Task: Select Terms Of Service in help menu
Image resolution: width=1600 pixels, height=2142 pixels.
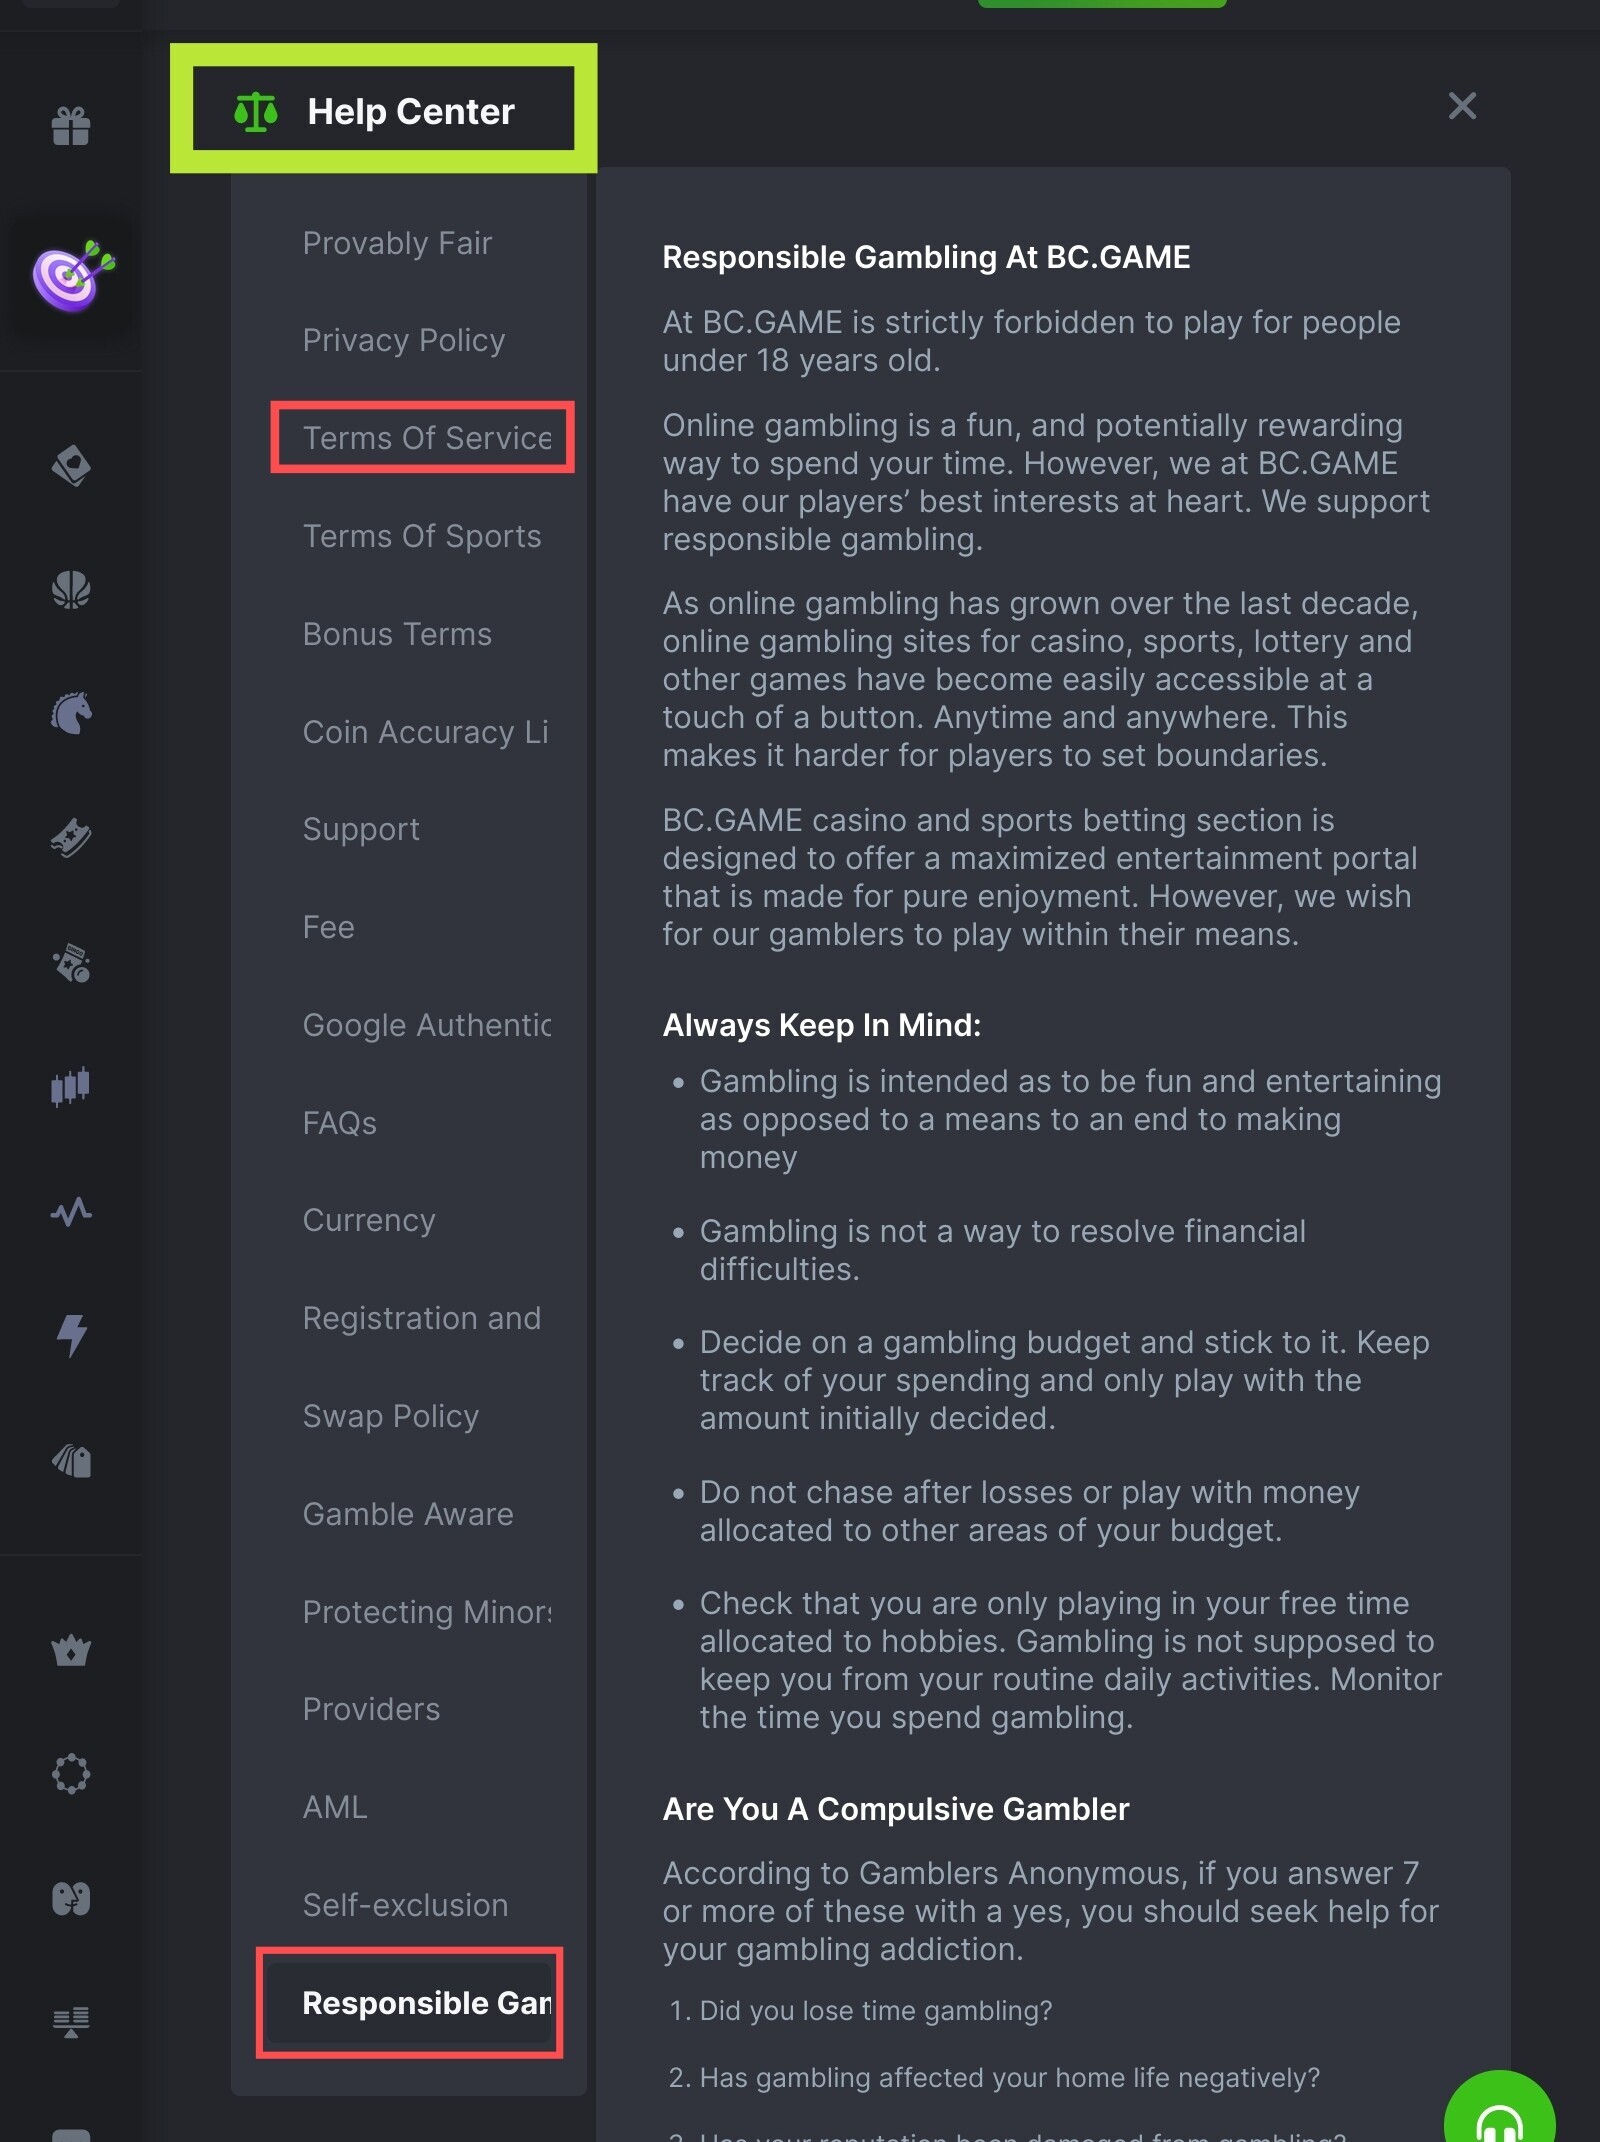Action: click(427, 438)
